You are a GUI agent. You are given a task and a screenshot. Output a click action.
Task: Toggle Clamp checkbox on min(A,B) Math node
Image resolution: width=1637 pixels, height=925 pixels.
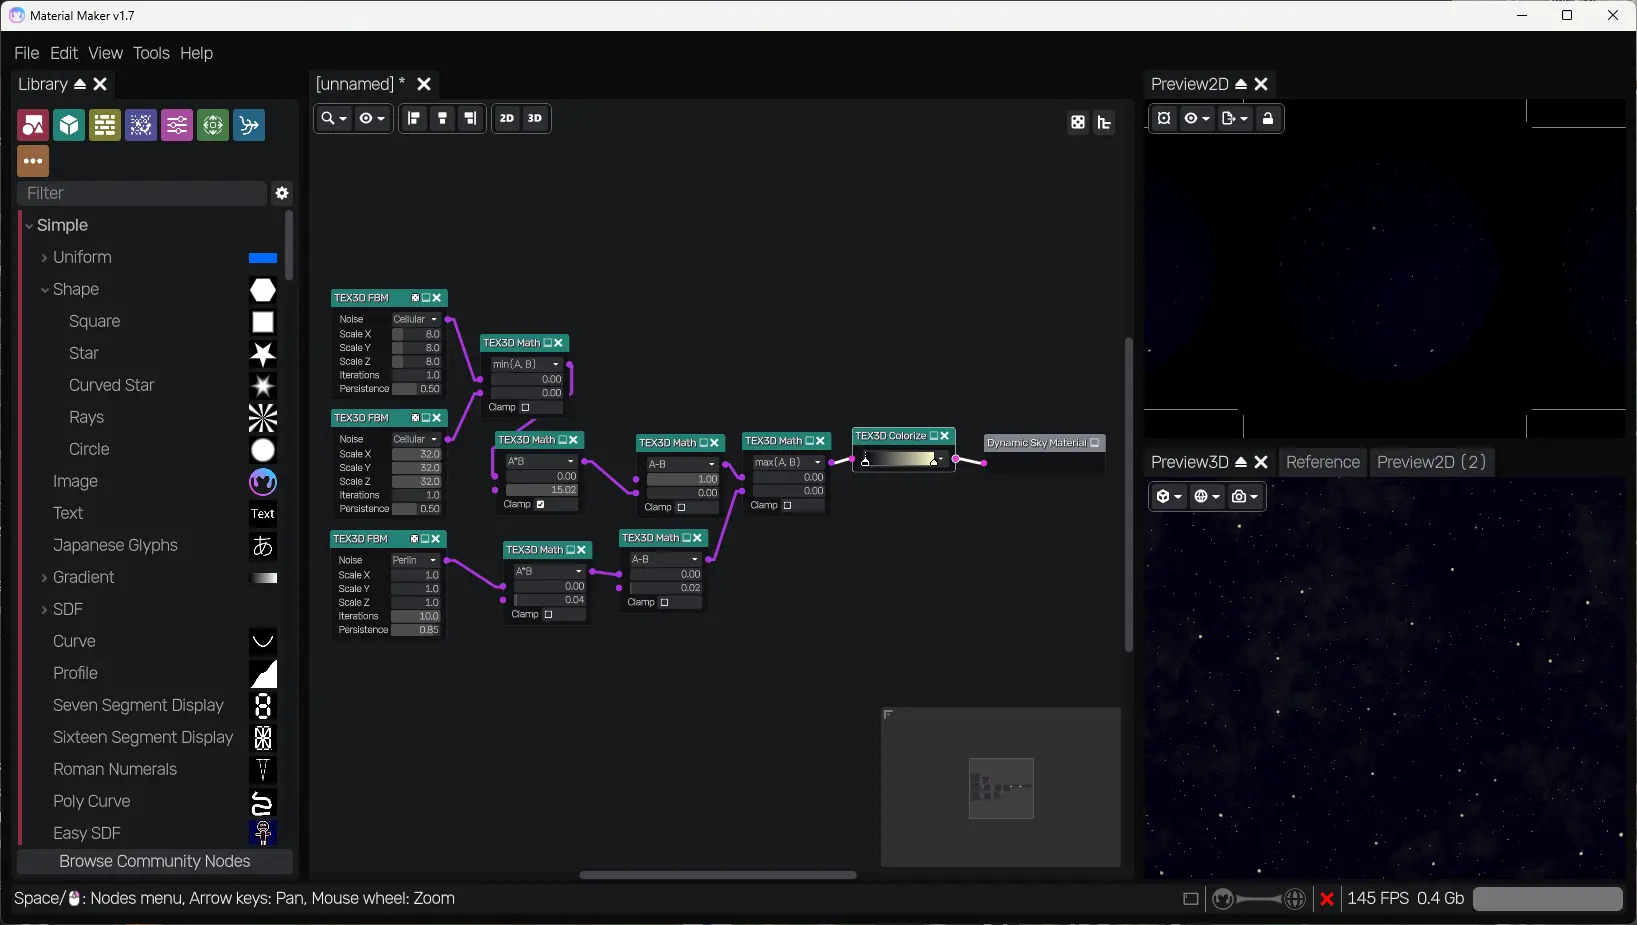525,407
